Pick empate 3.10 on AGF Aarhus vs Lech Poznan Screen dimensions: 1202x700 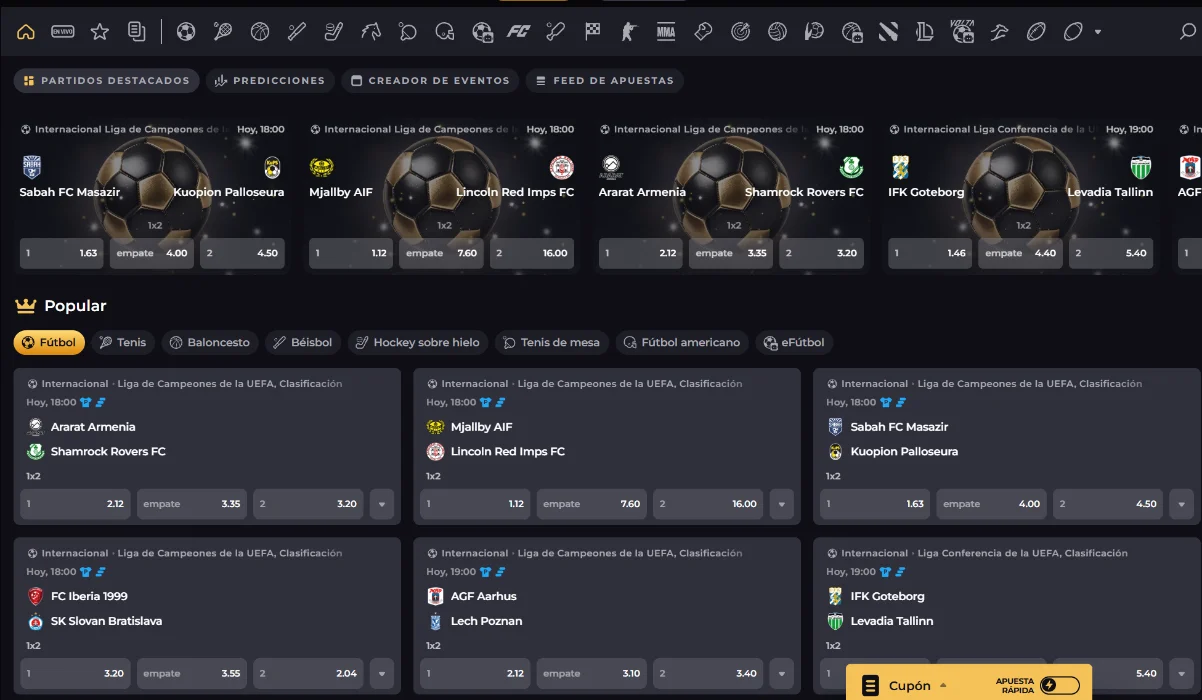[592, 673]
